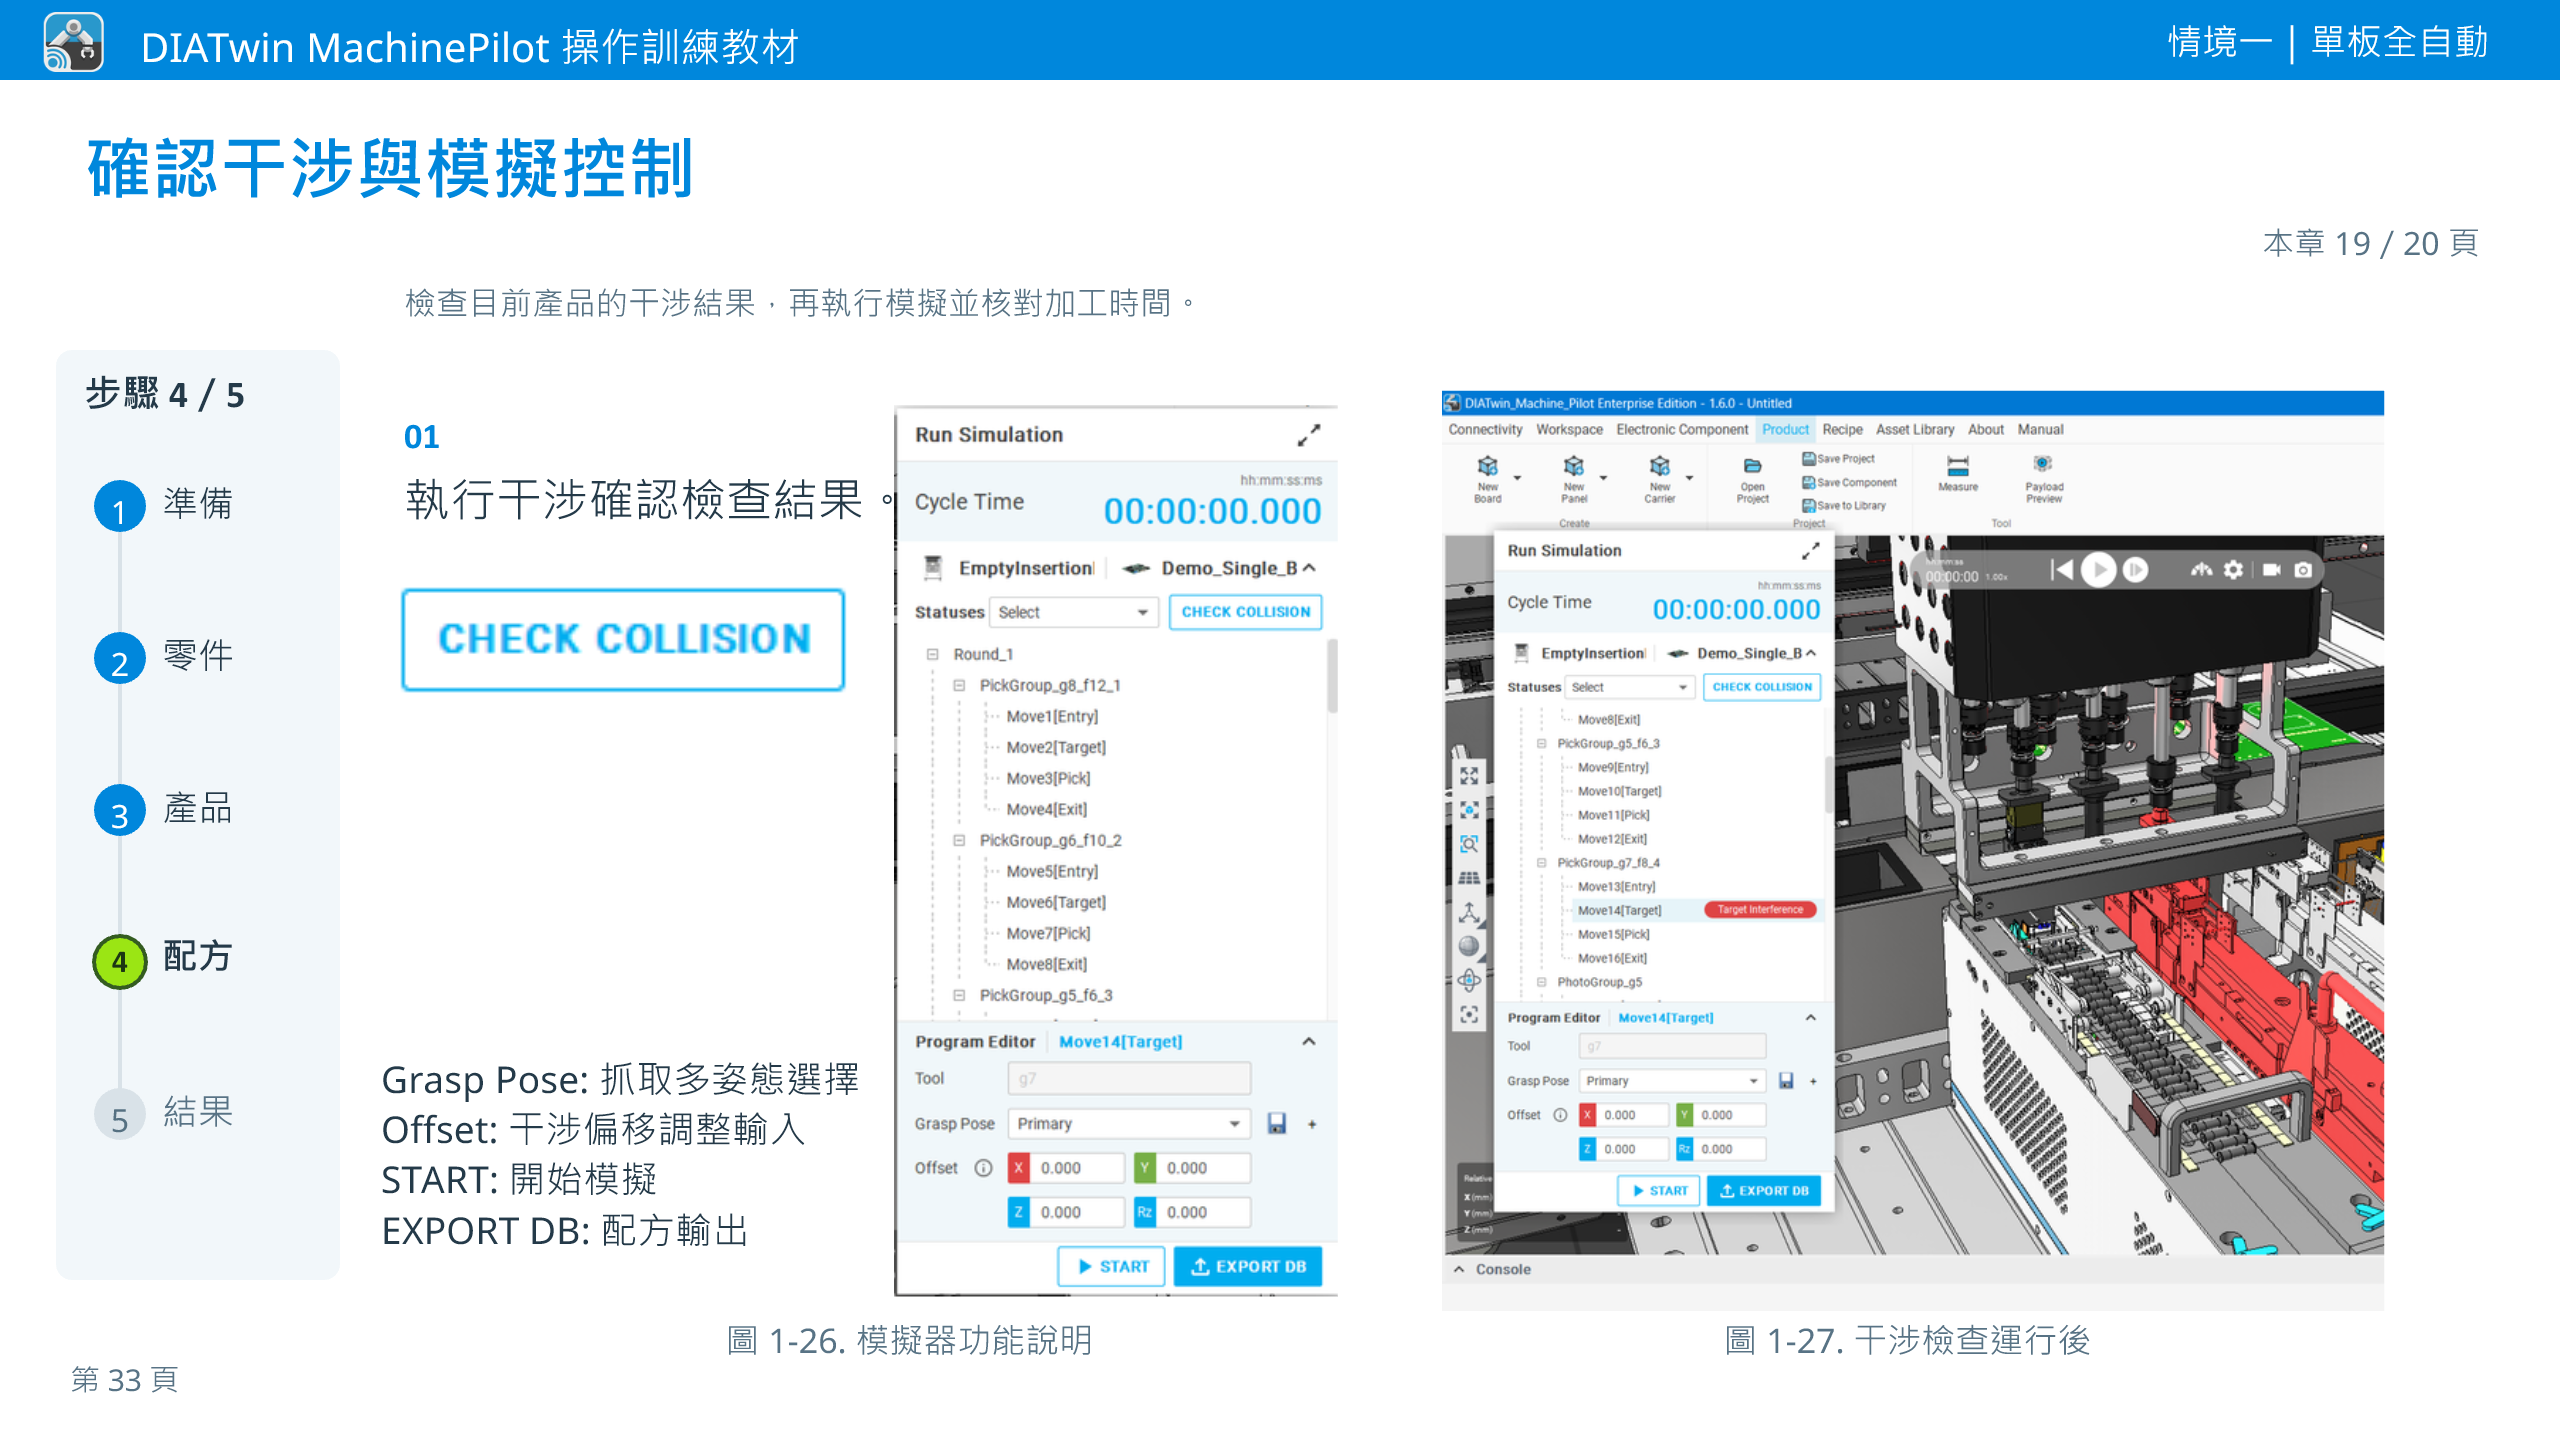Image resolution: width=2560 pixels, height=1440 pixels.
Task: Click the New Board icon in the ribbon
Action: 1487,466
